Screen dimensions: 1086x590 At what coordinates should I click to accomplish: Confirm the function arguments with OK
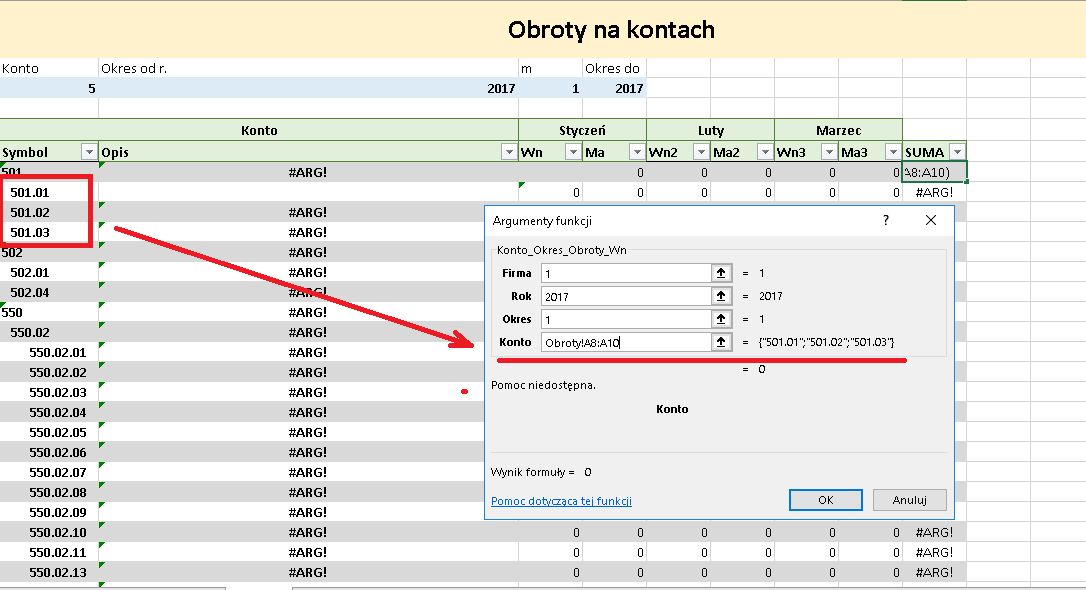tap(826, 500)
